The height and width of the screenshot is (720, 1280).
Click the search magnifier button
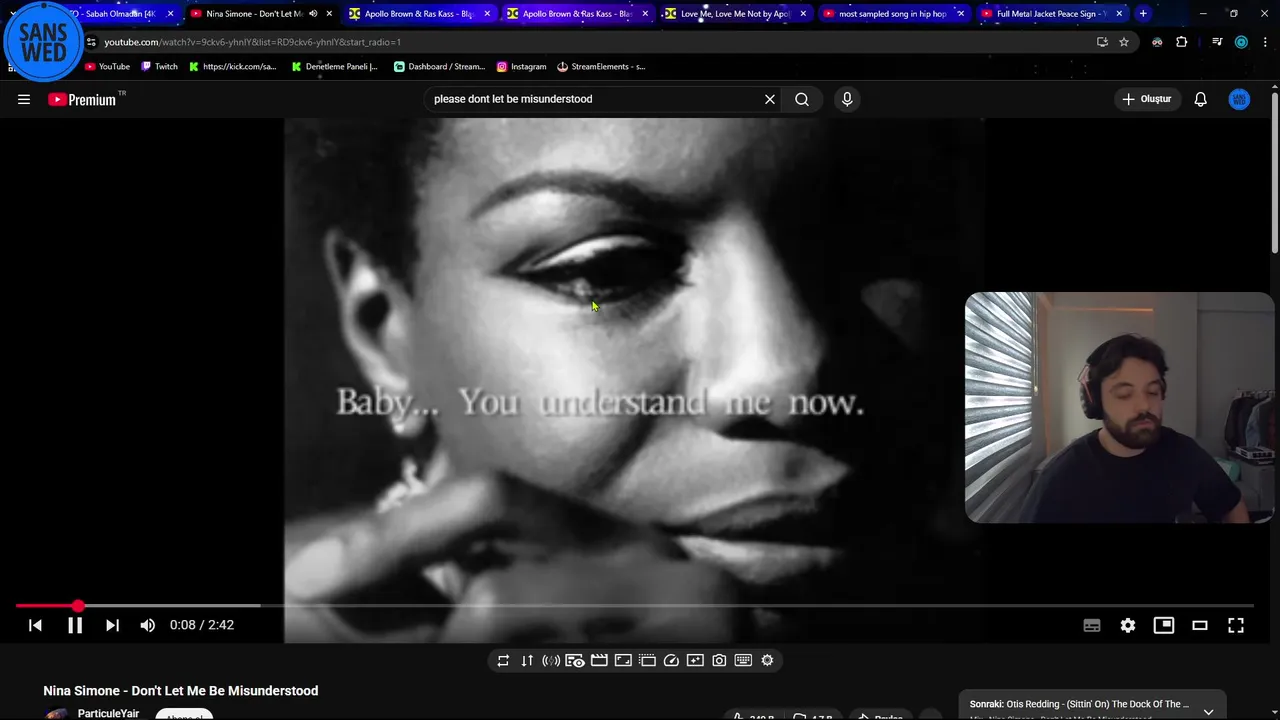(802, 99)
